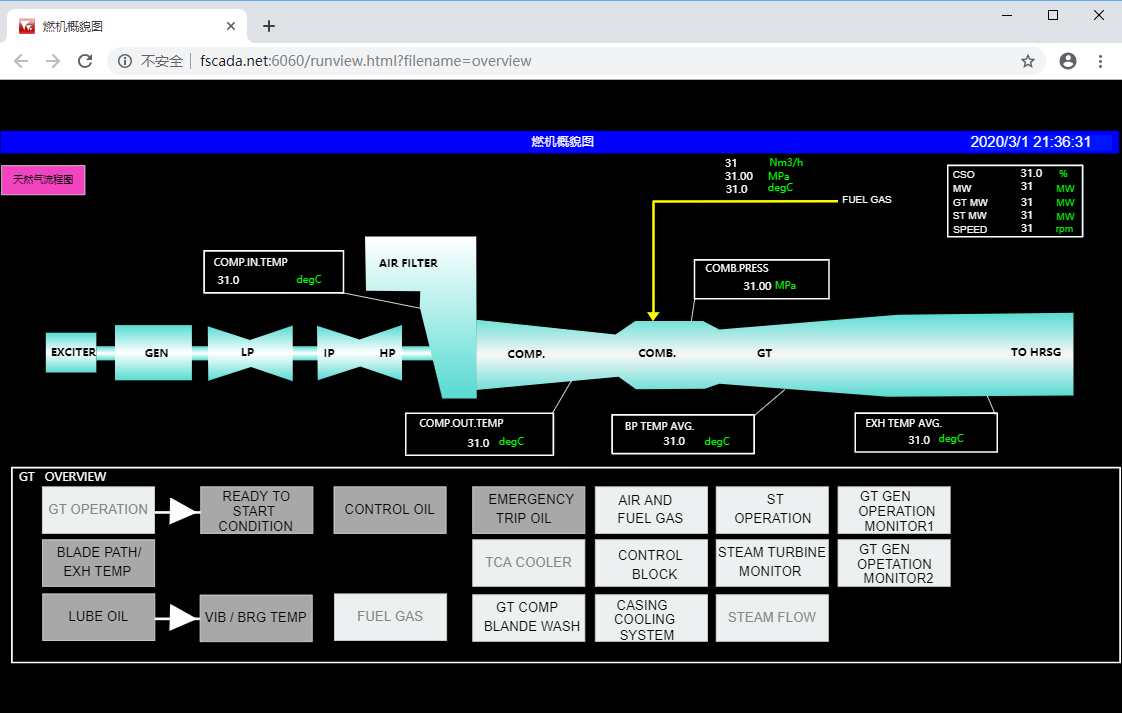Open the ST OPERATION screen
The height and width of the screenshot is (713, 1122).
click(772, 510)
